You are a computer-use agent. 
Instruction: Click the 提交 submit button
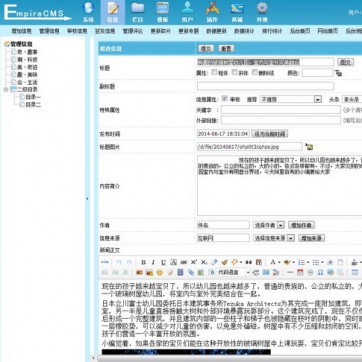click(206, 48)
